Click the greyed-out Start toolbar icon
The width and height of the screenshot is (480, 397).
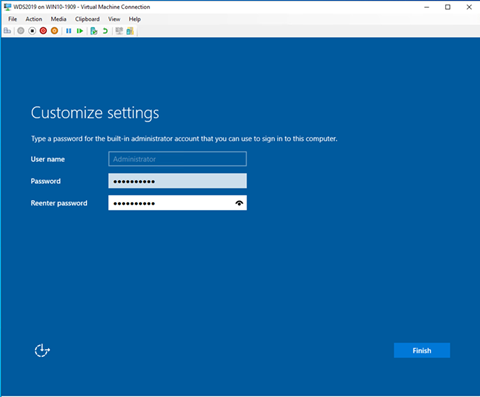21,31
